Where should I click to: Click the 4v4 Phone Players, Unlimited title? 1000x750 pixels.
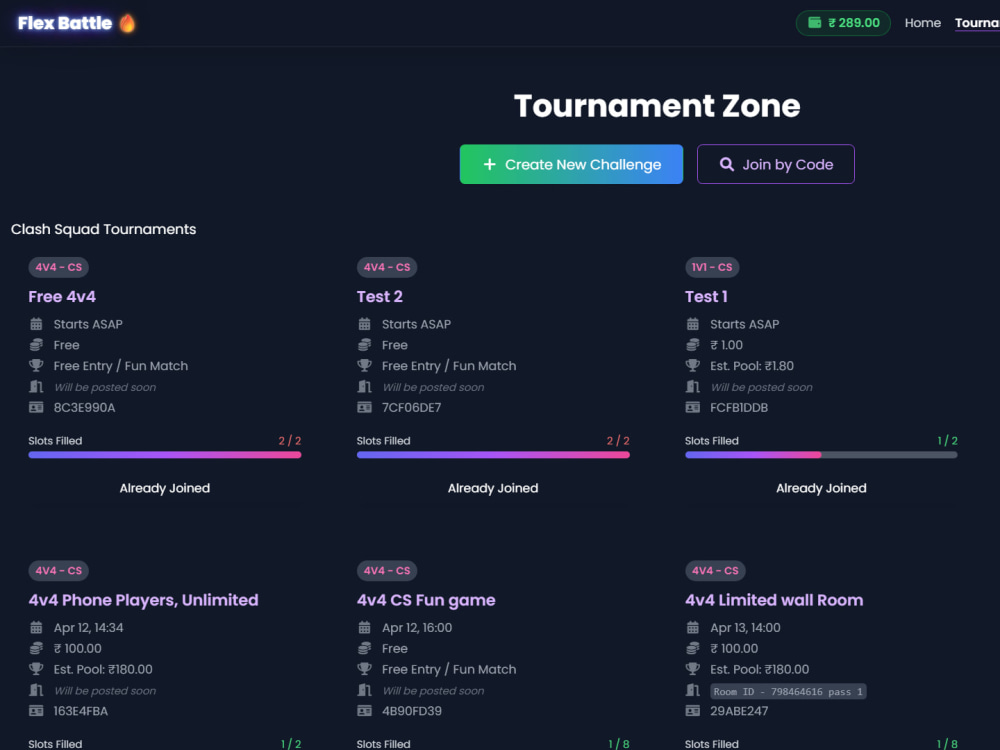143,600
